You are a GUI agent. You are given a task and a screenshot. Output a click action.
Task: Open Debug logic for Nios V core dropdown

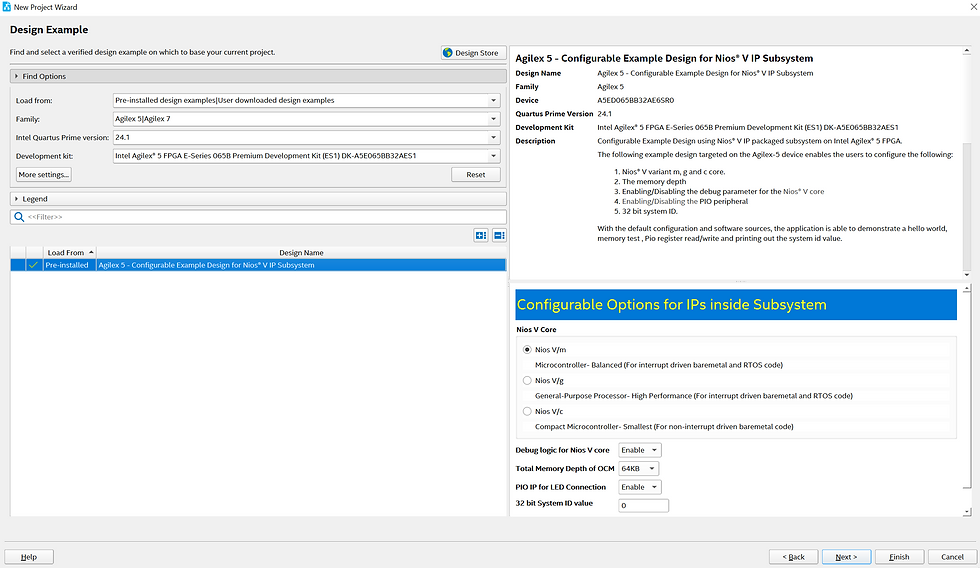click(x=639, y=450)
